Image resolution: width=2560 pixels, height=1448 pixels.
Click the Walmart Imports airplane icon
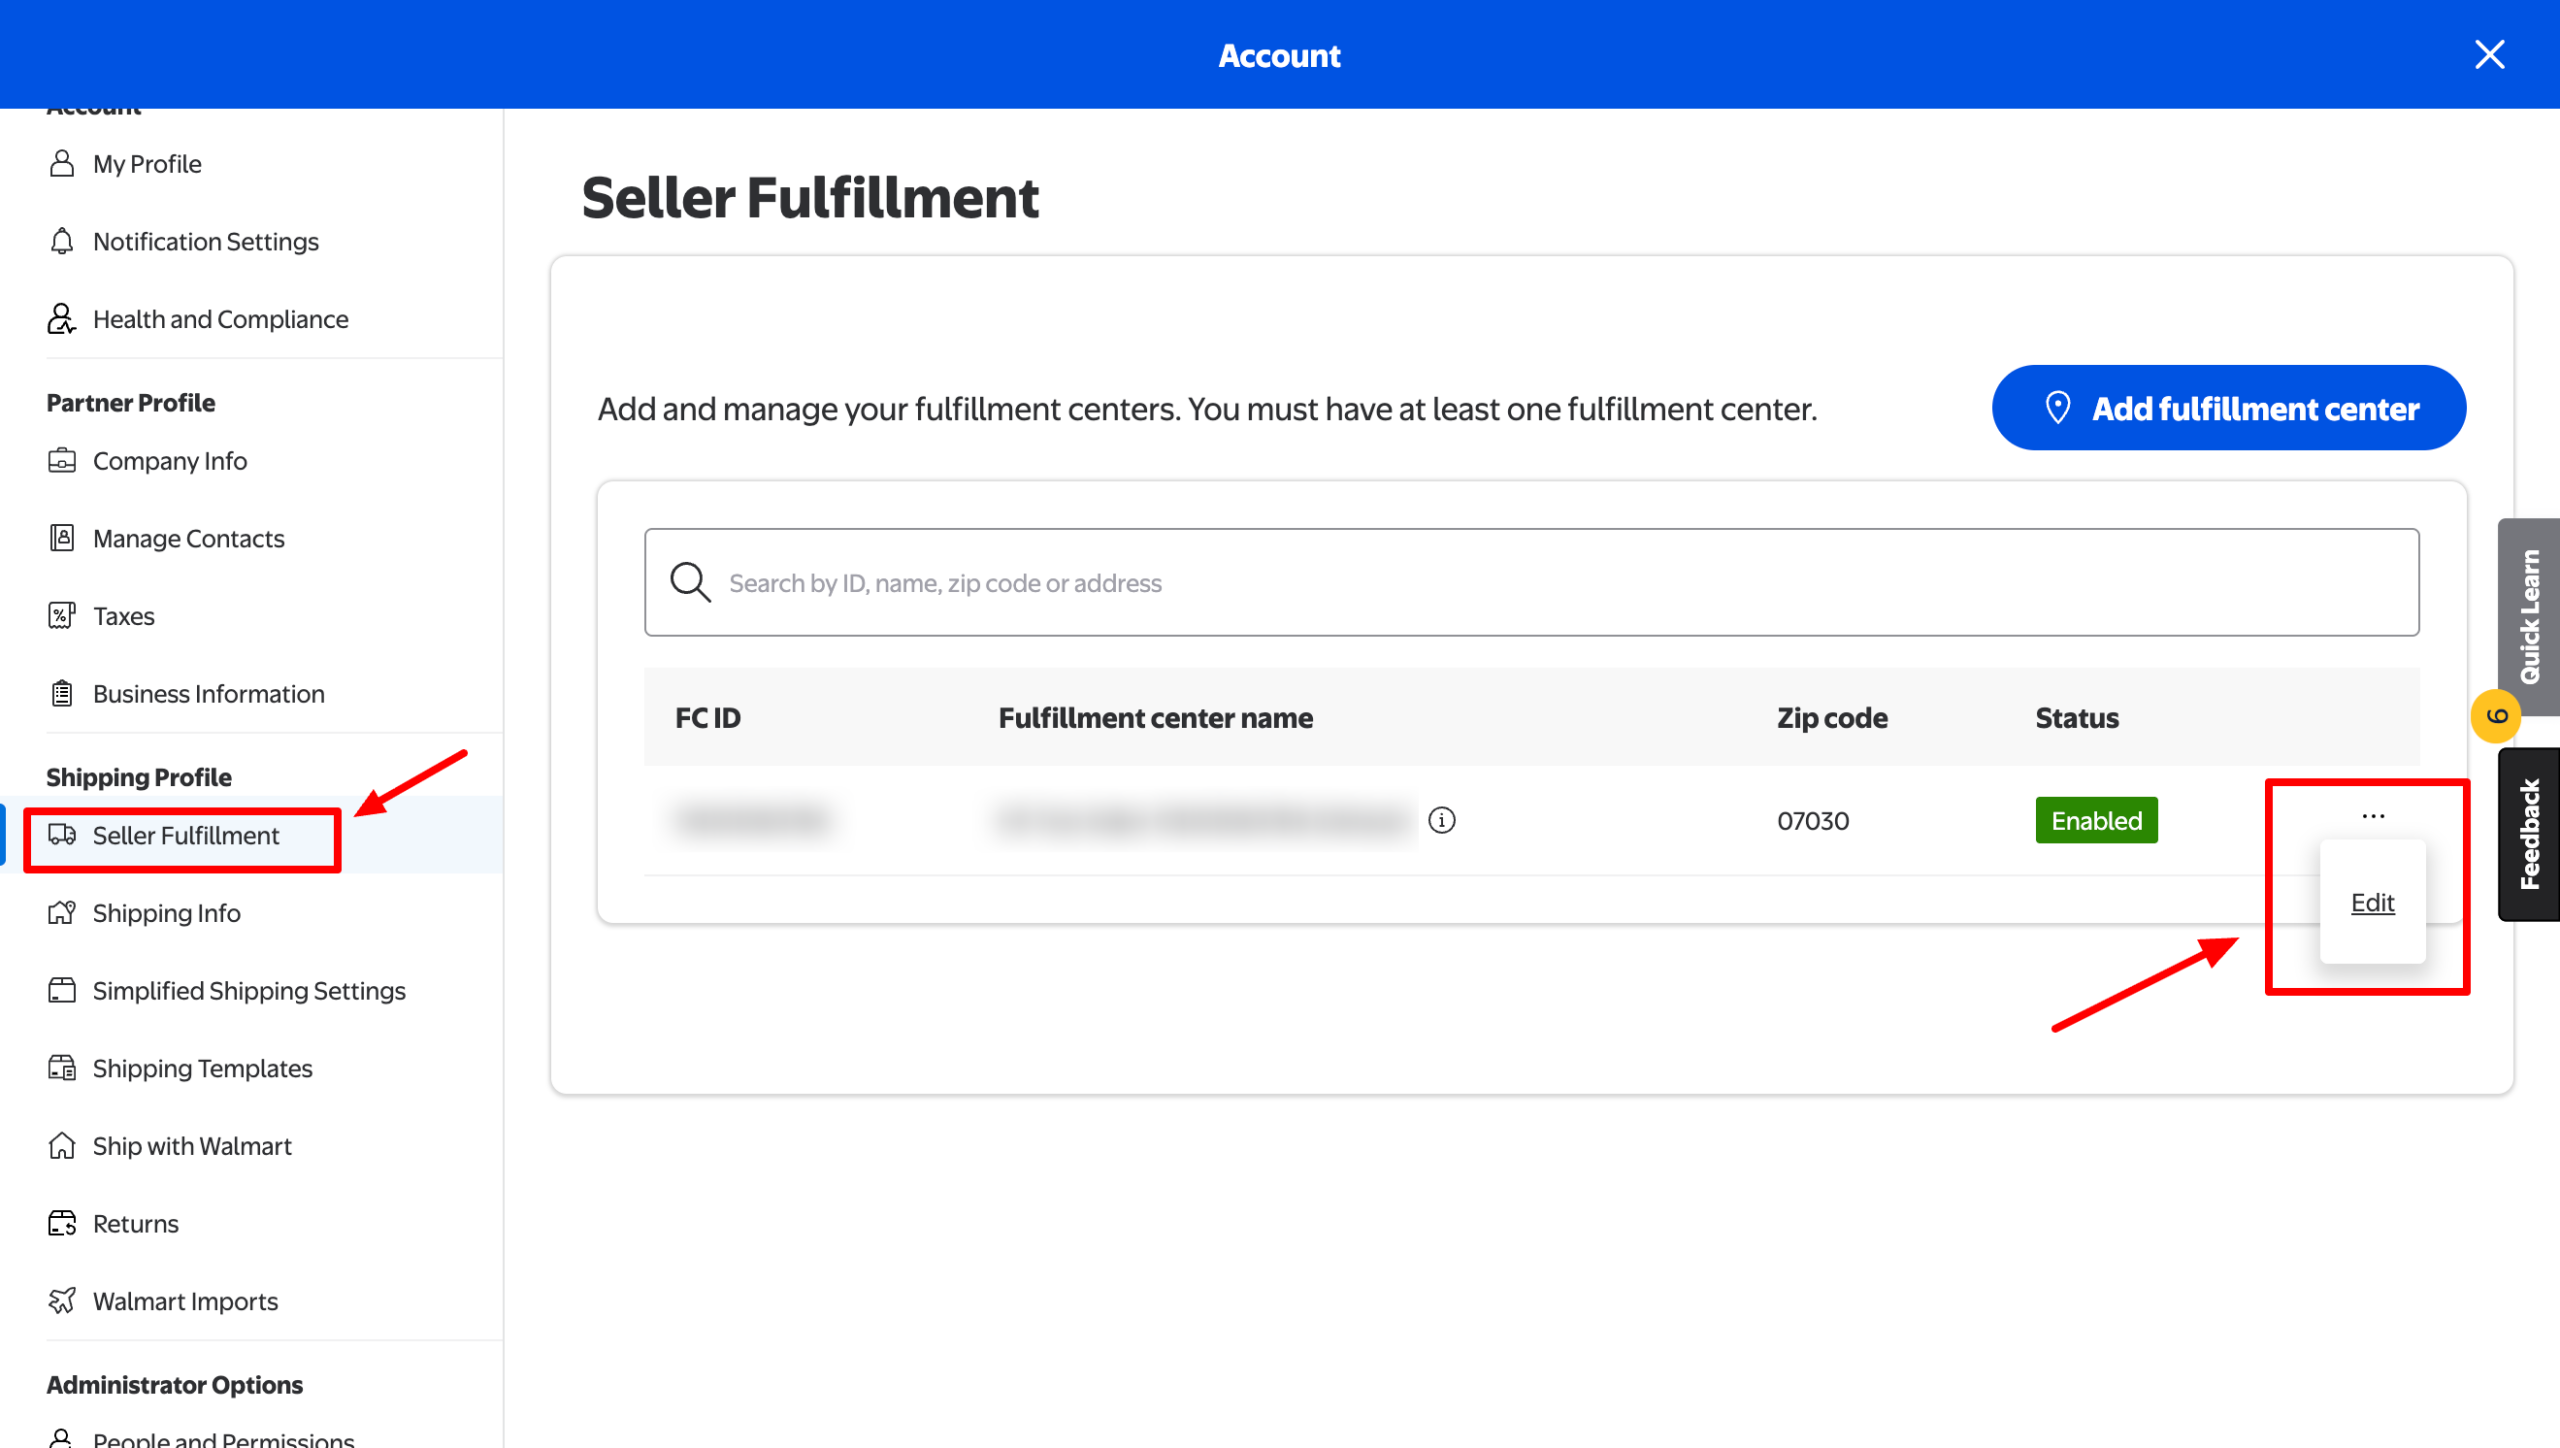[62, 1301]
